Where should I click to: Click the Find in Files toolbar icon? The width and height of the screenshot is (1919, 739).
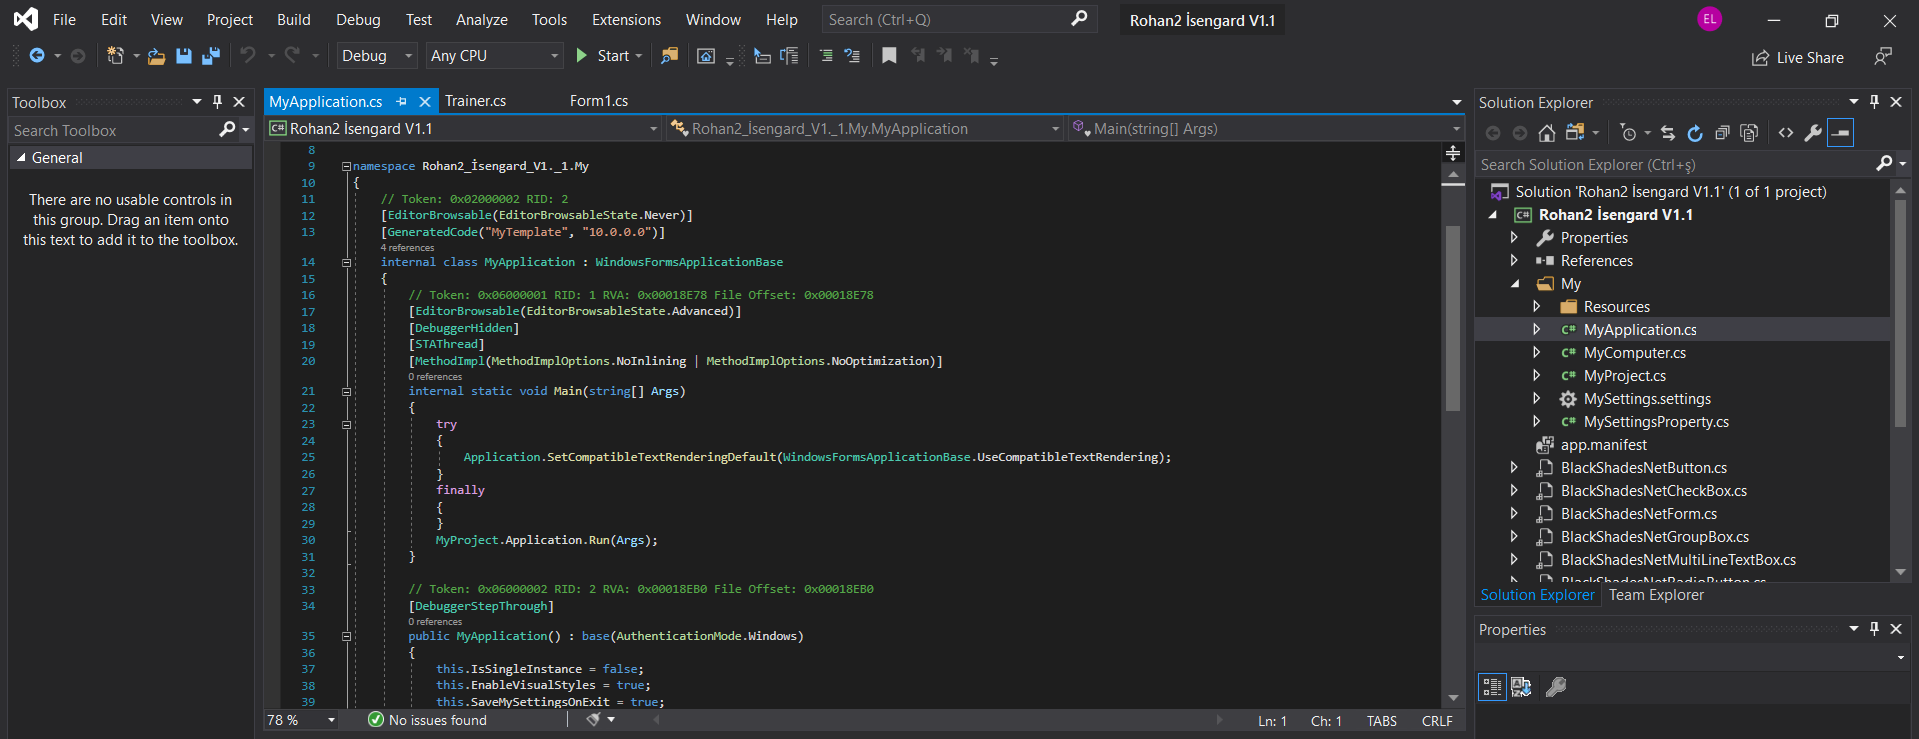670,56
